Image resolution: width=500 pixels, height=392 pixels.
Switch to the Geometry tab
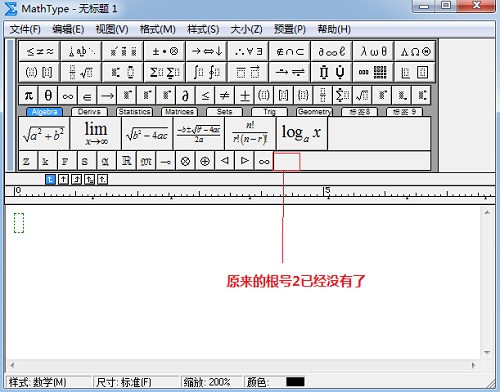314,112
